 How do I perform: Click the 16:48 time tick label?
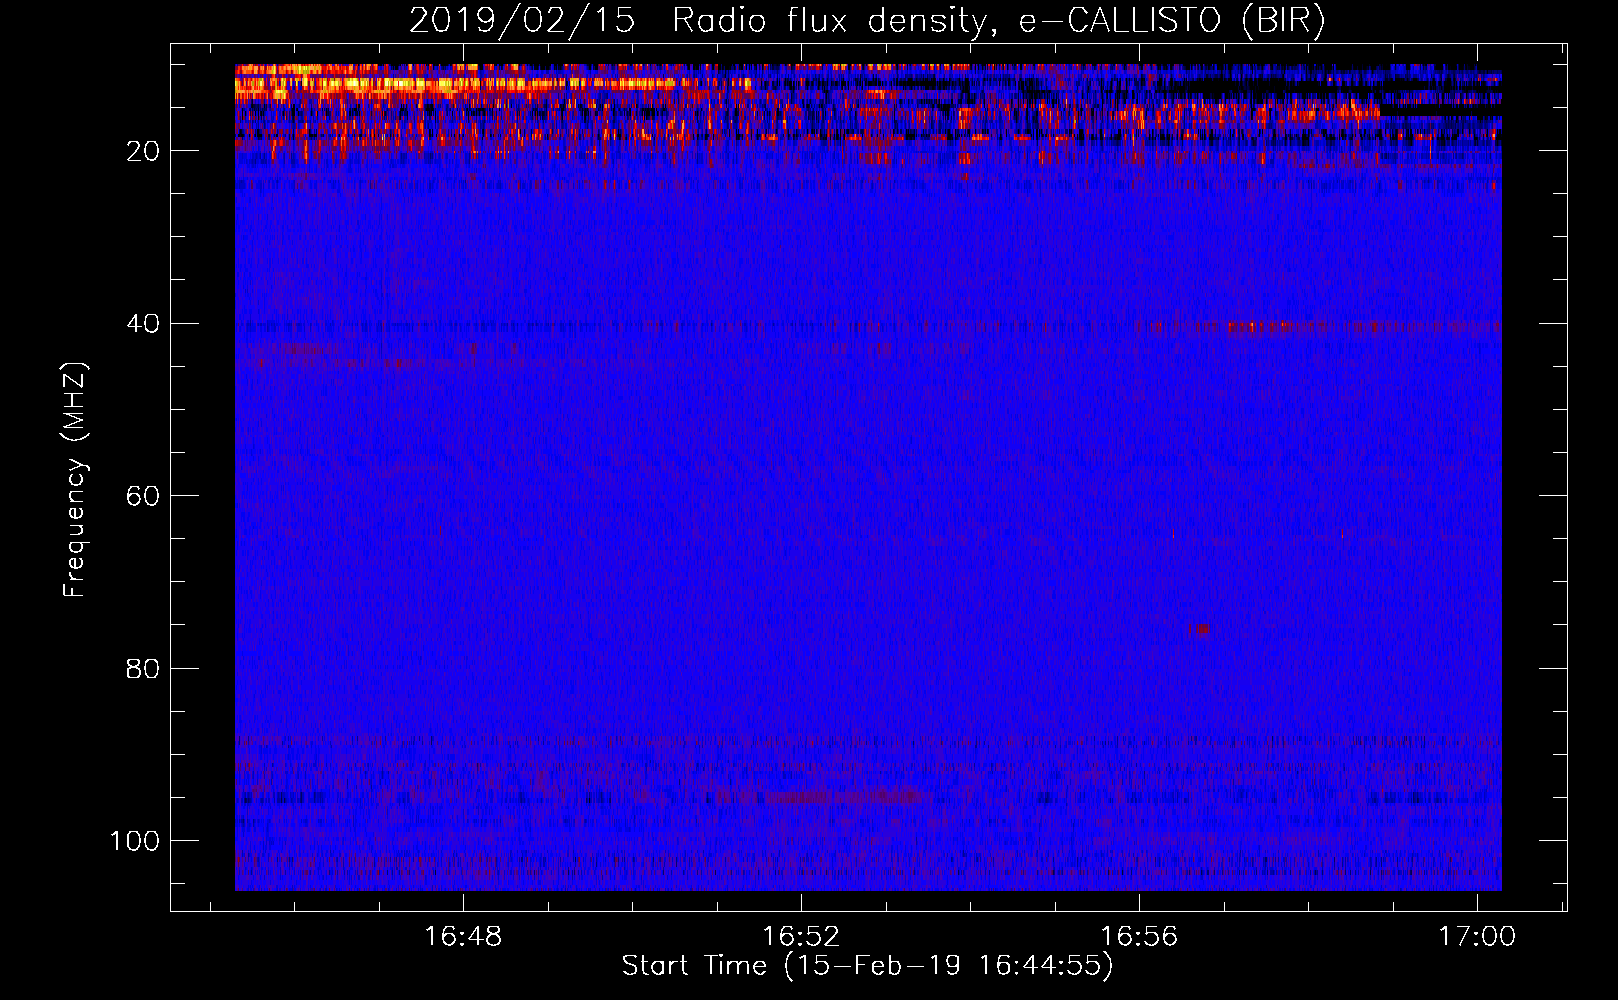[463, 937]
